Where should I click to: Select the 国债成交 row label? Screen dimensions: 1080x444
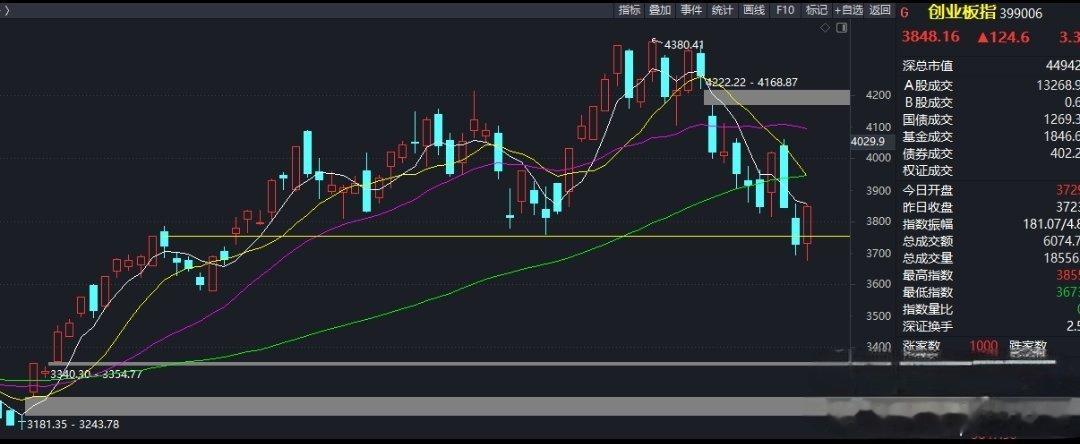point(928,120)
